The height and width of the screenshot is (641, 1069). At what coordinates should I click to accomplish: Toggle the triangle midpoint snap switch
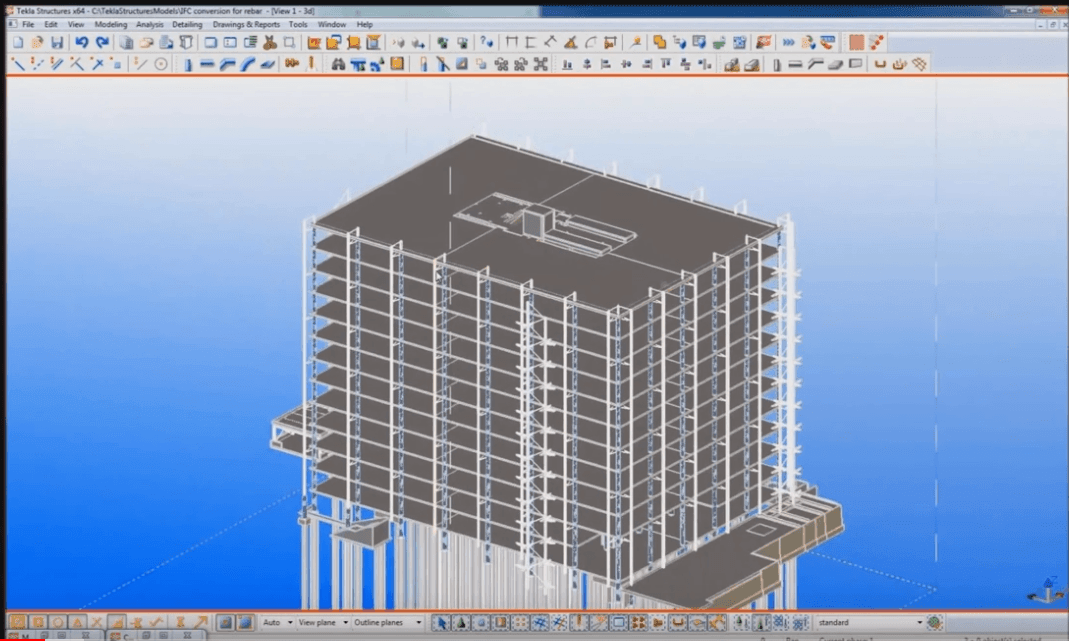(78, 623)
